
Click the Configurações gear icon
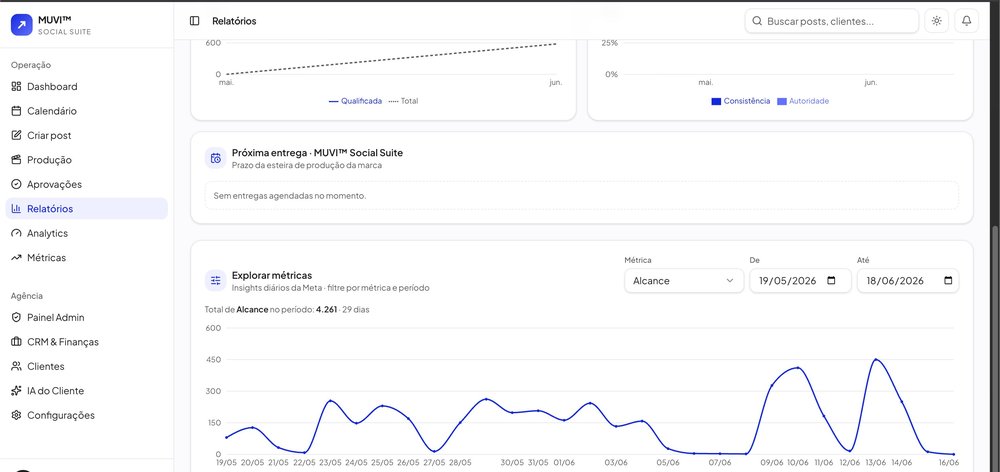(17, 415)
